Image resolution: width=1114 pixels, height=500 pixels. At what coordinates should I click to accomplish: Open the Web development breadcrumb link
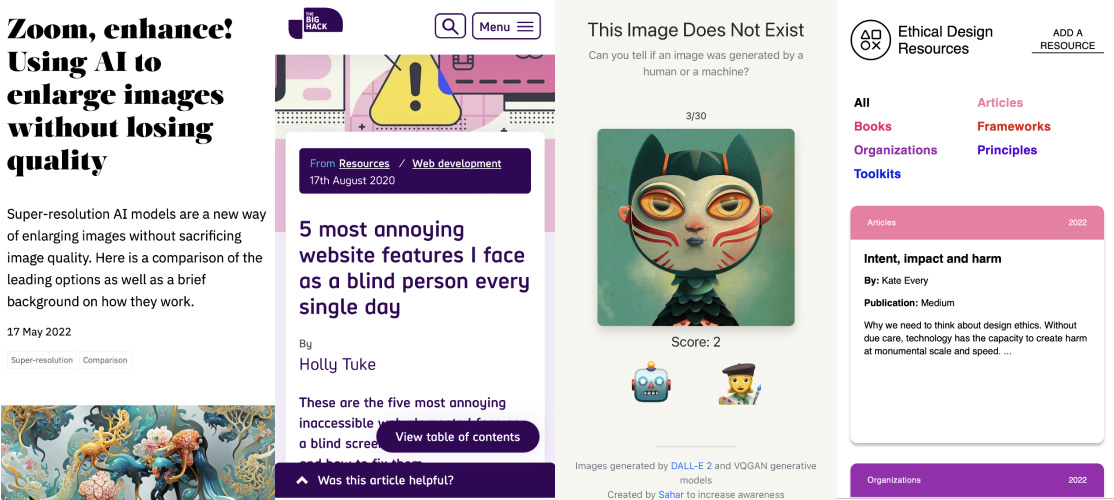[457, 163]
